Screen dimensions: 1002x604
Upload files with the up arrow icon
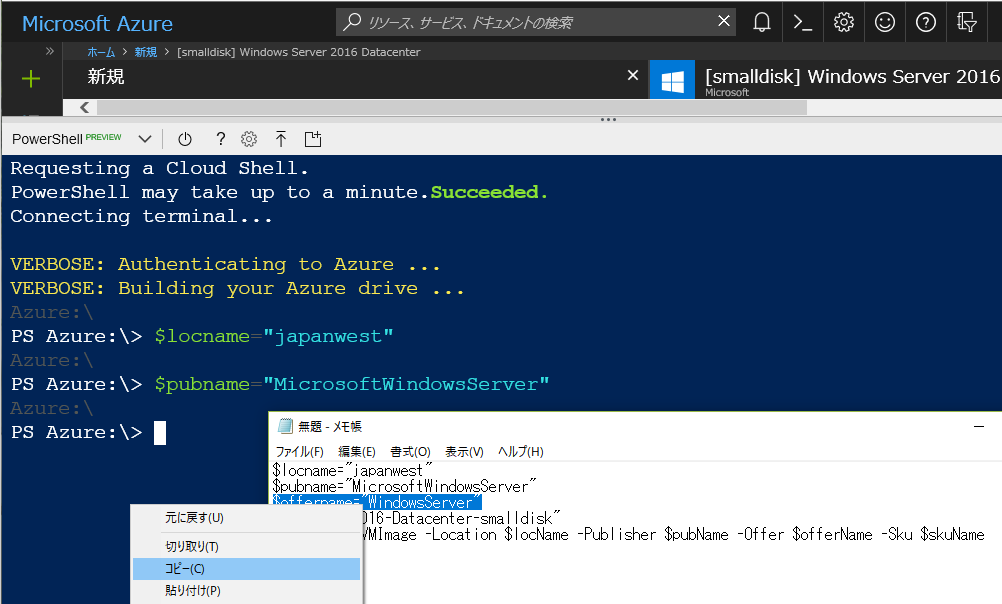(281, 139)
